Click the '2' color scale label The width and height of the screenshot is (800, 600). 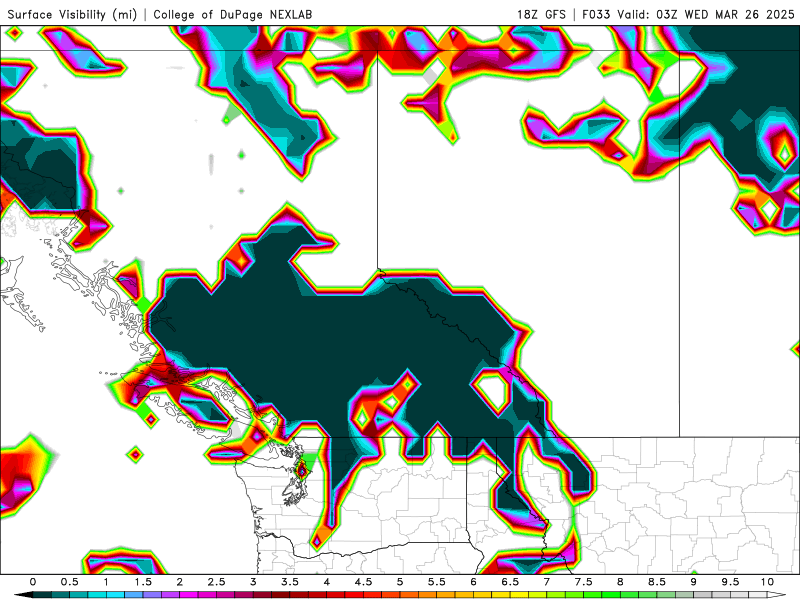[180, 582]
